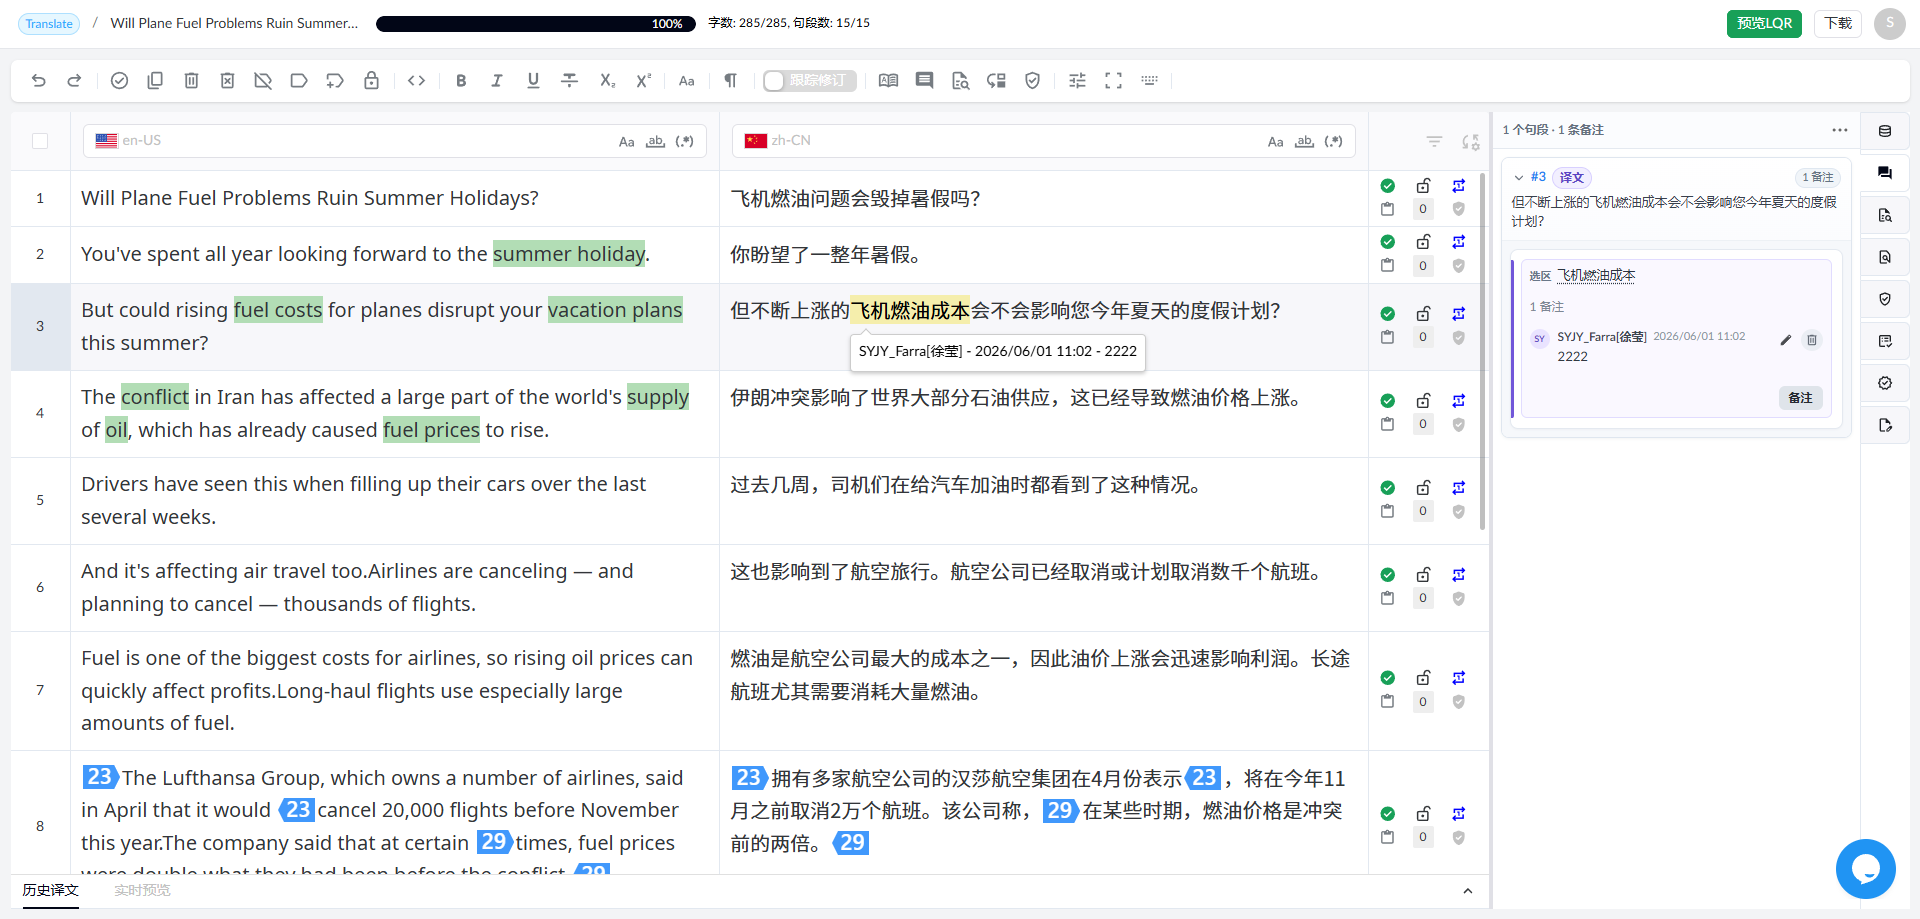Screen dimensions: 1920x919
Task: Insert tag using the code brackets icon
Action: click(x=417, y=81)
